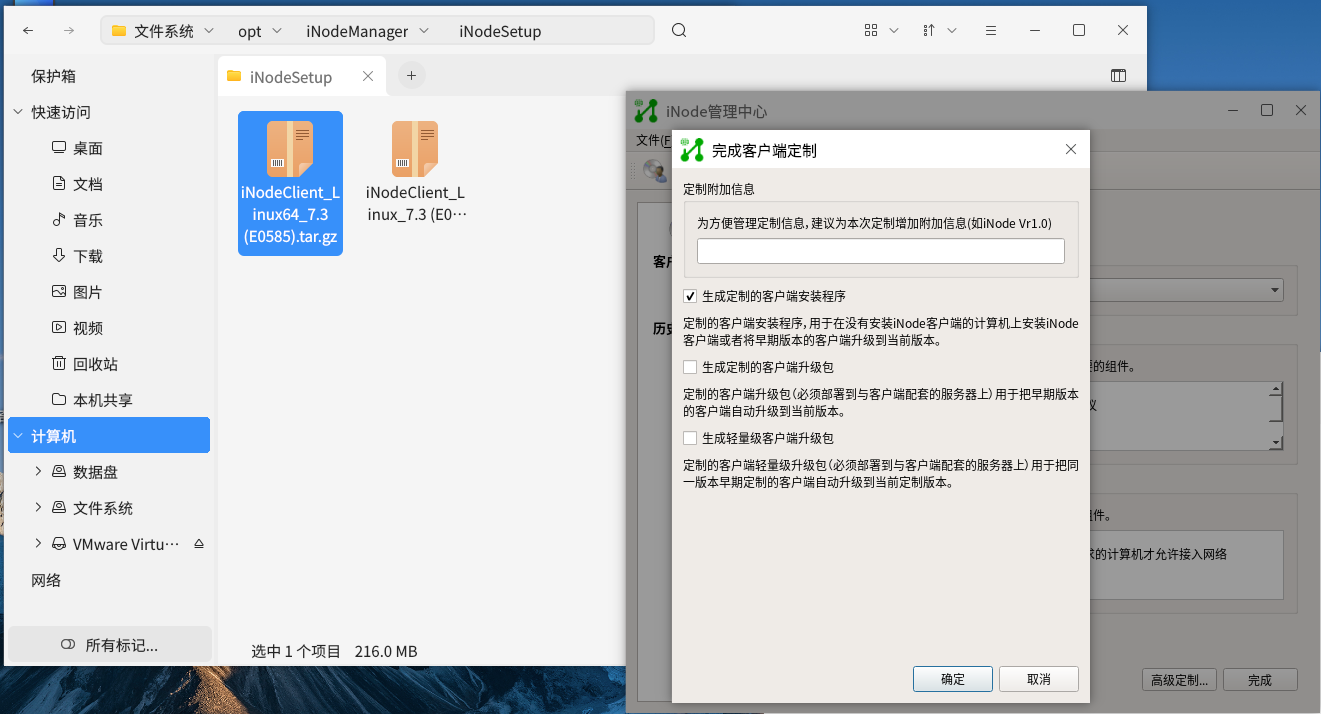Uncheck 生成定制的客户端安装程序
The image size is (1321, 714).
690,296
